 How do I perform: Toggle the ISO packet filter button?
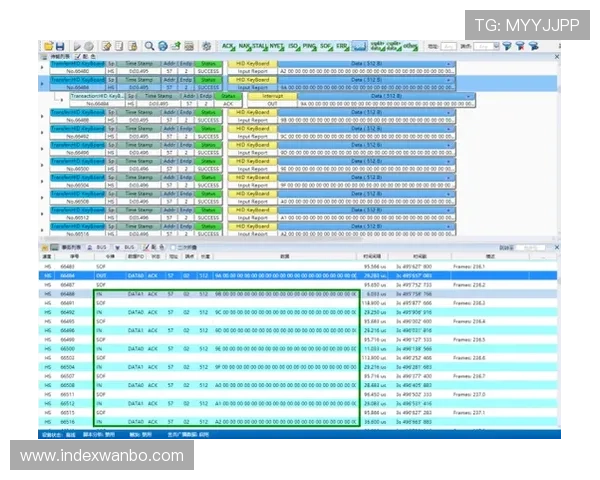294,47
